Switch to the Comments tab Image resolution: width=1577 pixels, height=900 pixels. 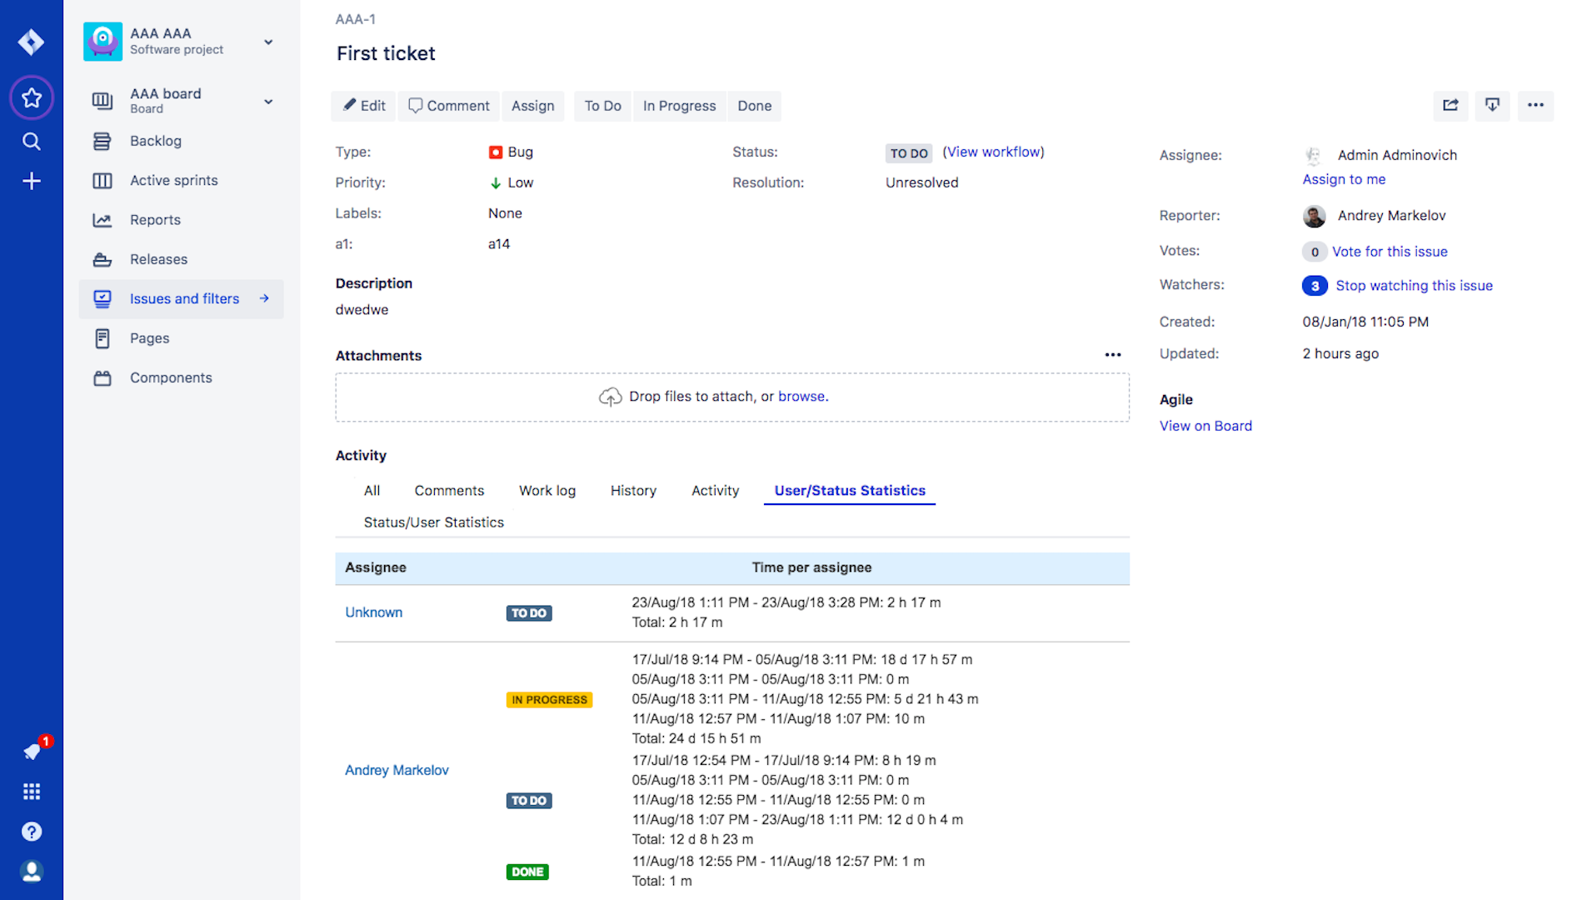[449, 491]
